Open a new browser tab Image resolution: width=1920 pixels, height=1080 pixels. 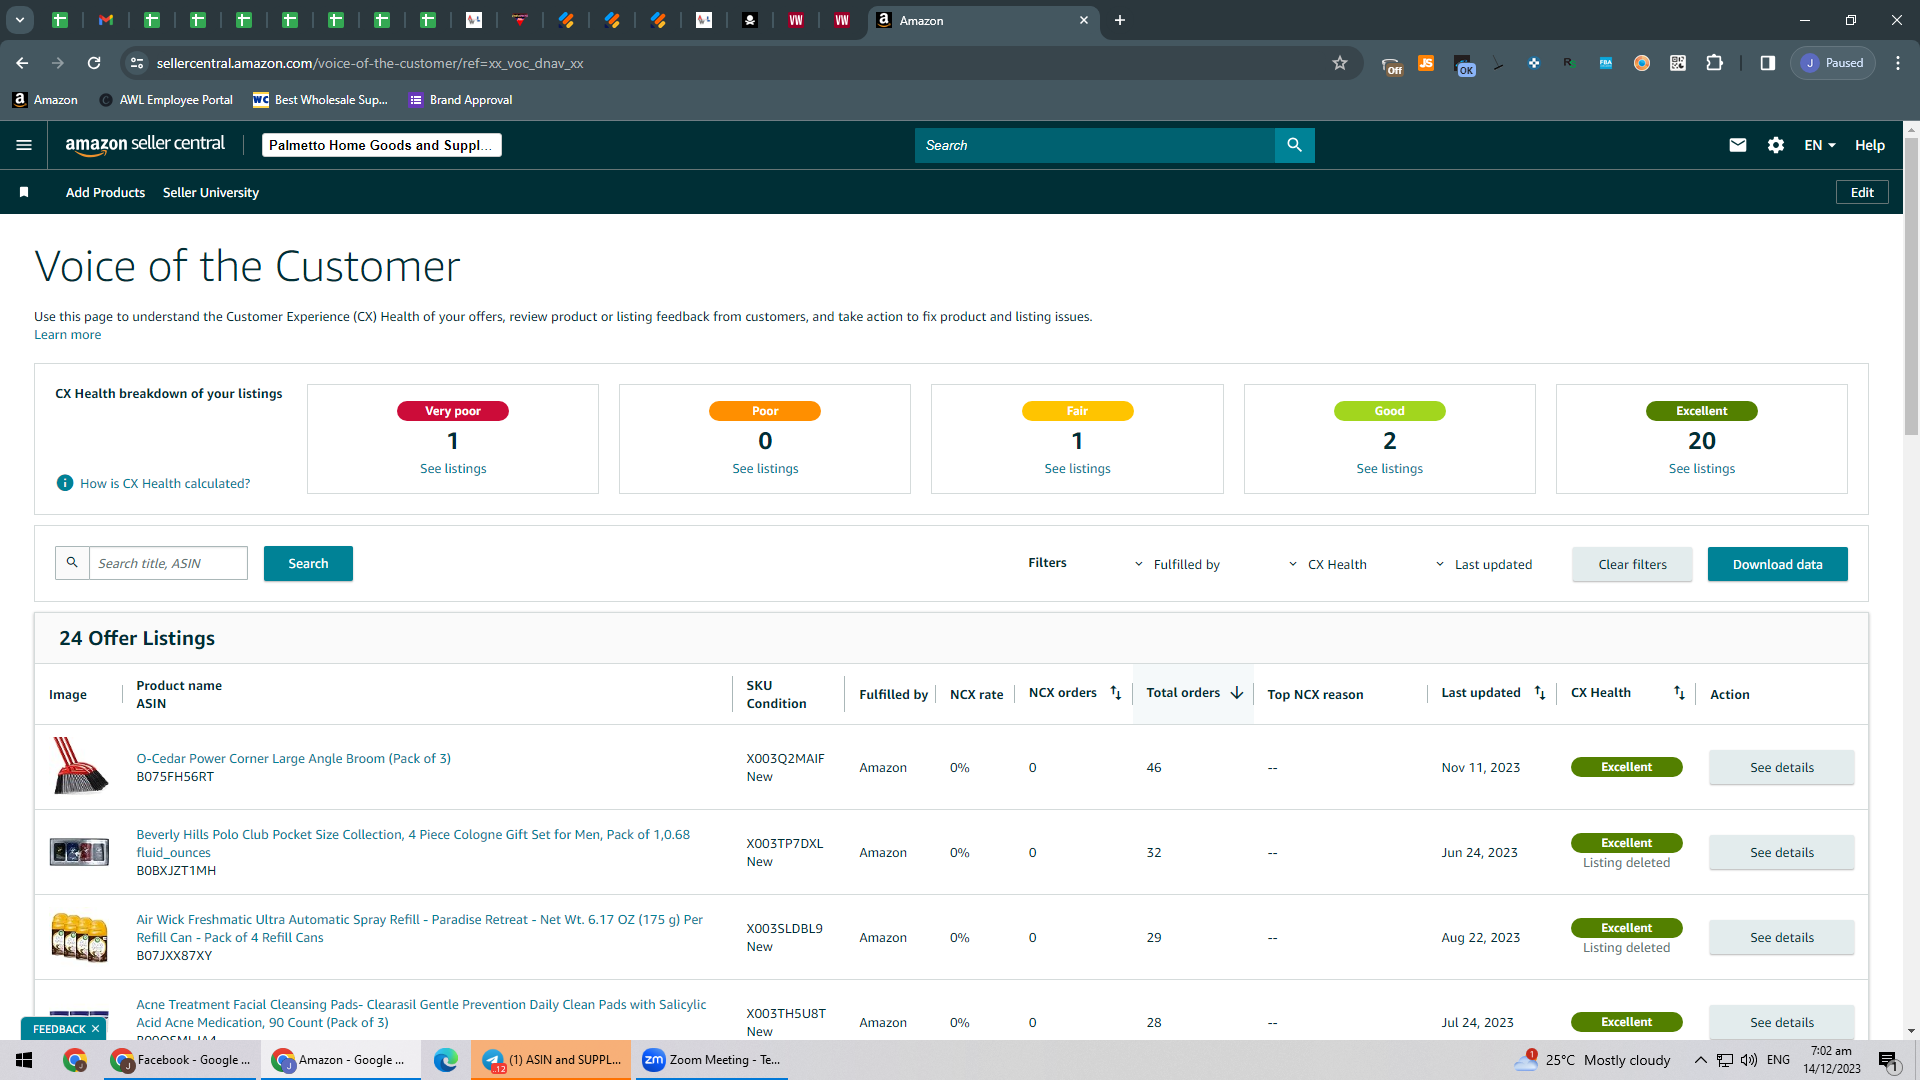[x=1120, y=20]
